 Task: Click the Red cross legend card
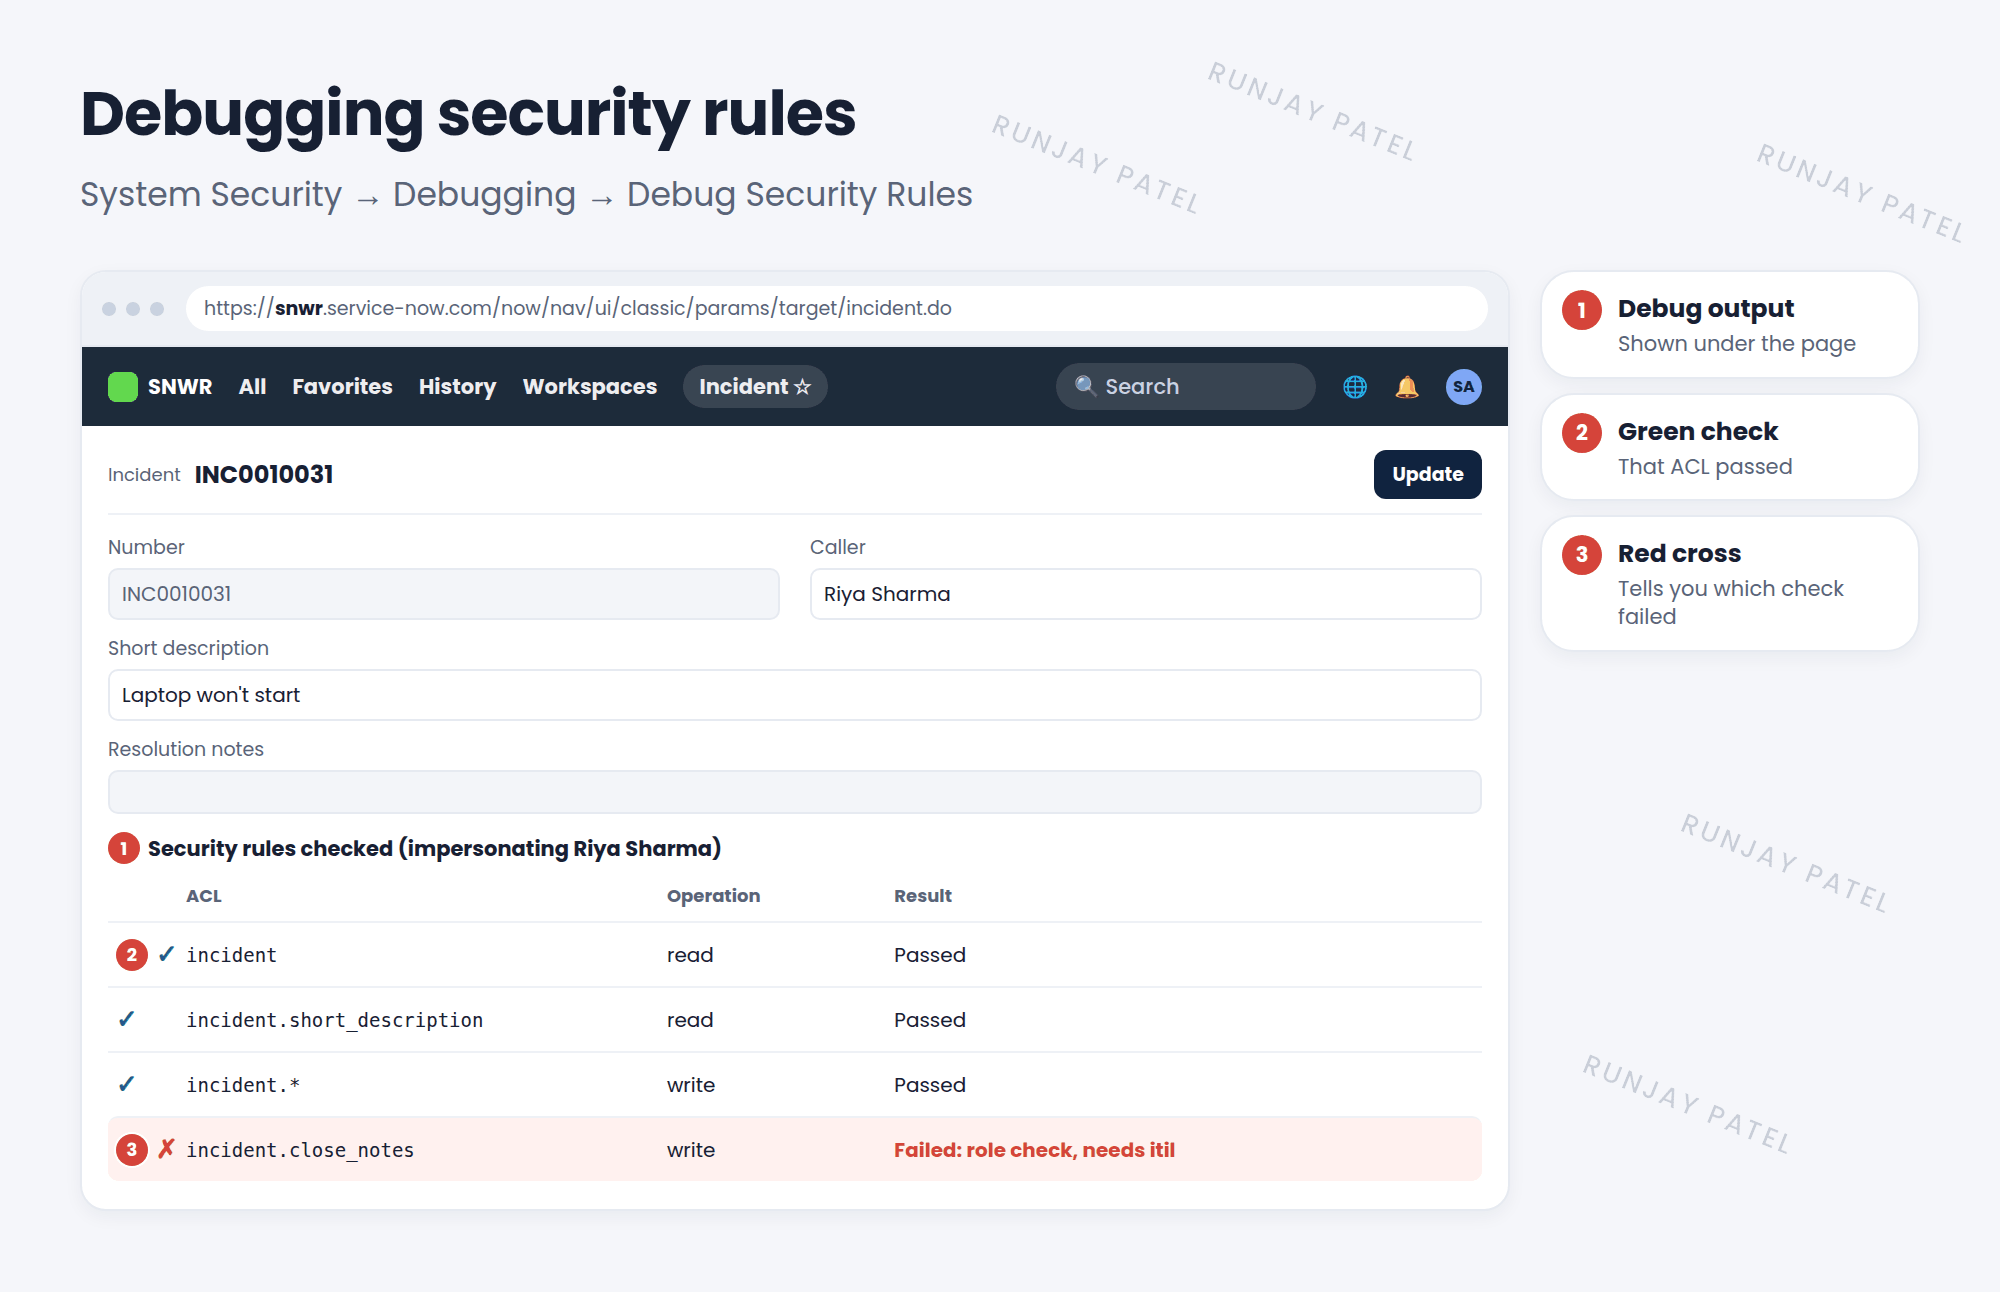coord(1729,584)
